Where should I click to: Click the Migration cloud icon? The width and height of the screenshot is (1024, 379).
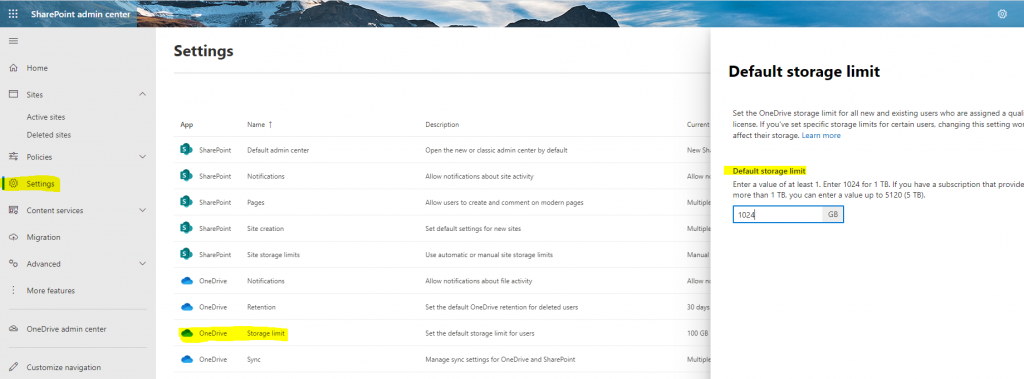(13, 237)
